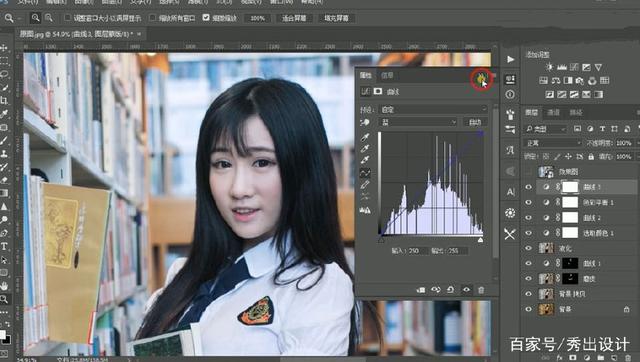Switch to the 通道 tab in Layers panel
640x362 pixels.
(553, 113)
